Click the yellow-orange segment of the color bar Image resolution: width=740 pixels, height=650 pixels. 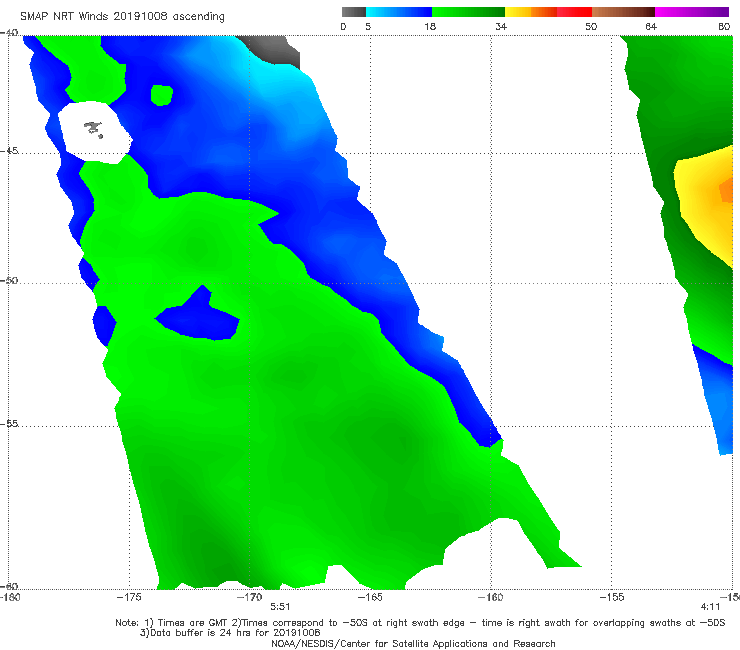[531, 12]
